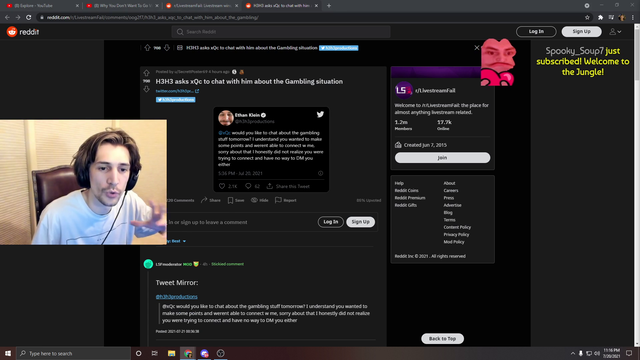Open the LSFmoderator user profile

(169, 264)
